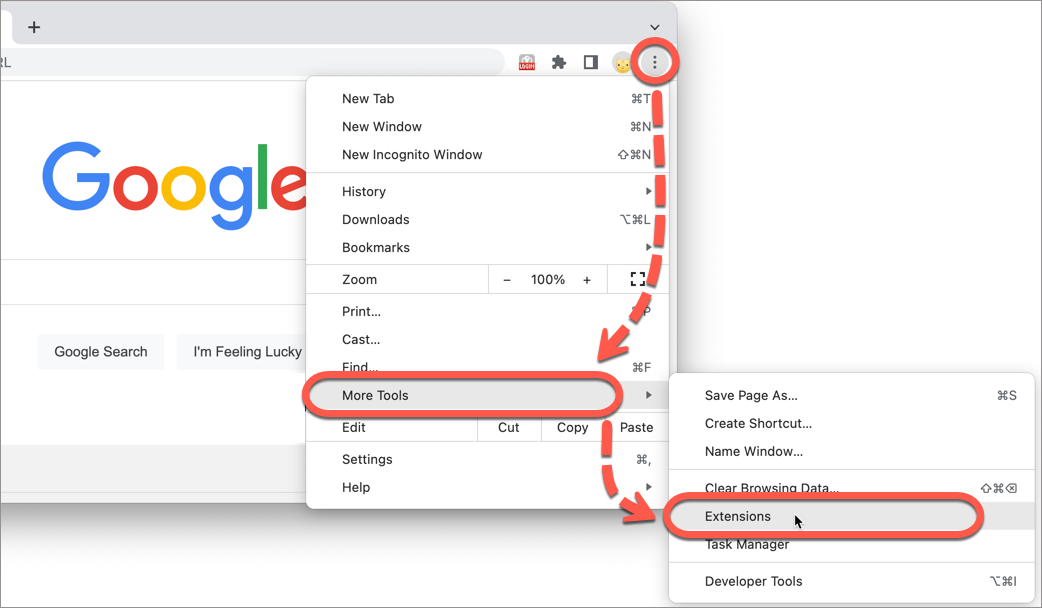The image size is (1042, 608).
Task: Increase zoom with the plus button
Action: pos(587,280)
